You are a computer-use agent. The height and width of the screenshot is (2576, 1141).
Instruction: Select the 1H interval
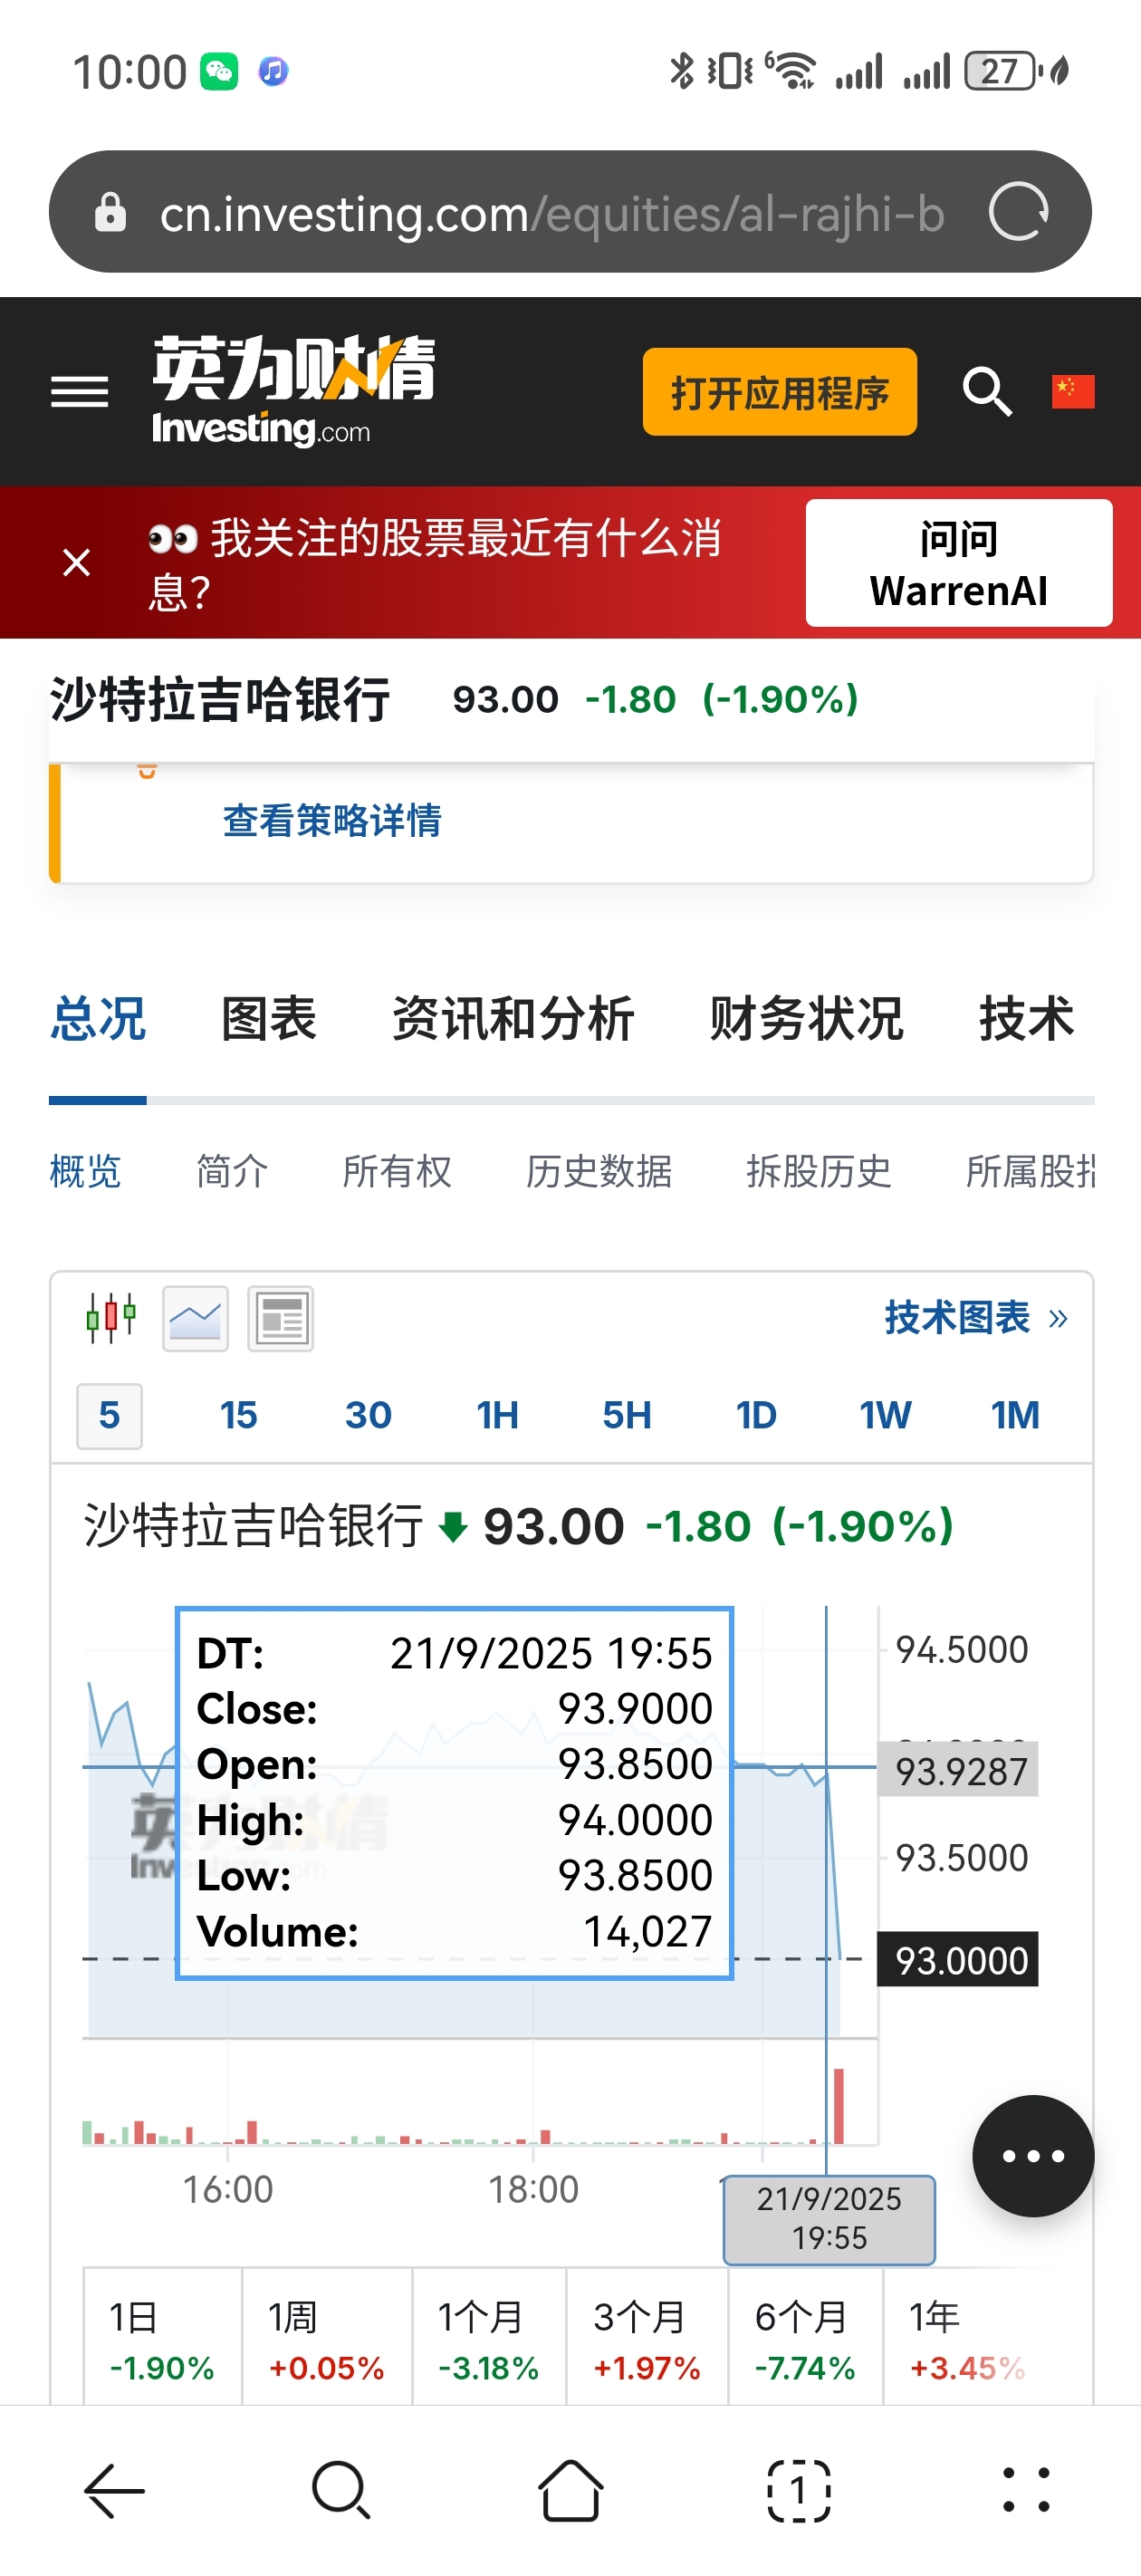pos(498,1416)
